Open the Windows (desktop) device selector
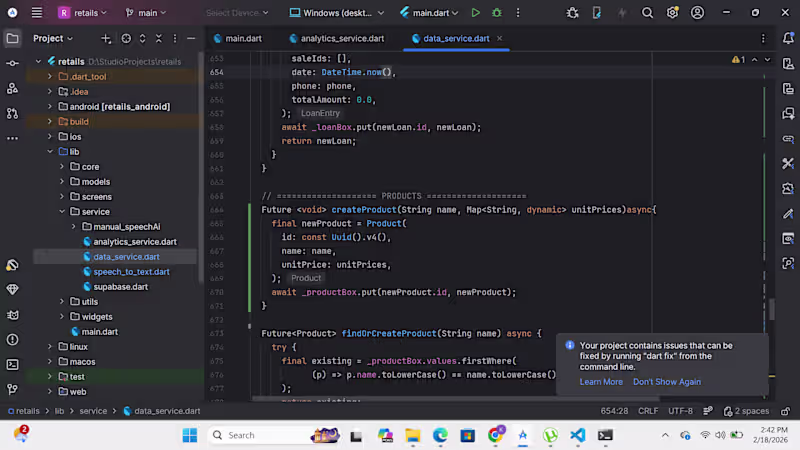 tap(337, 13)
